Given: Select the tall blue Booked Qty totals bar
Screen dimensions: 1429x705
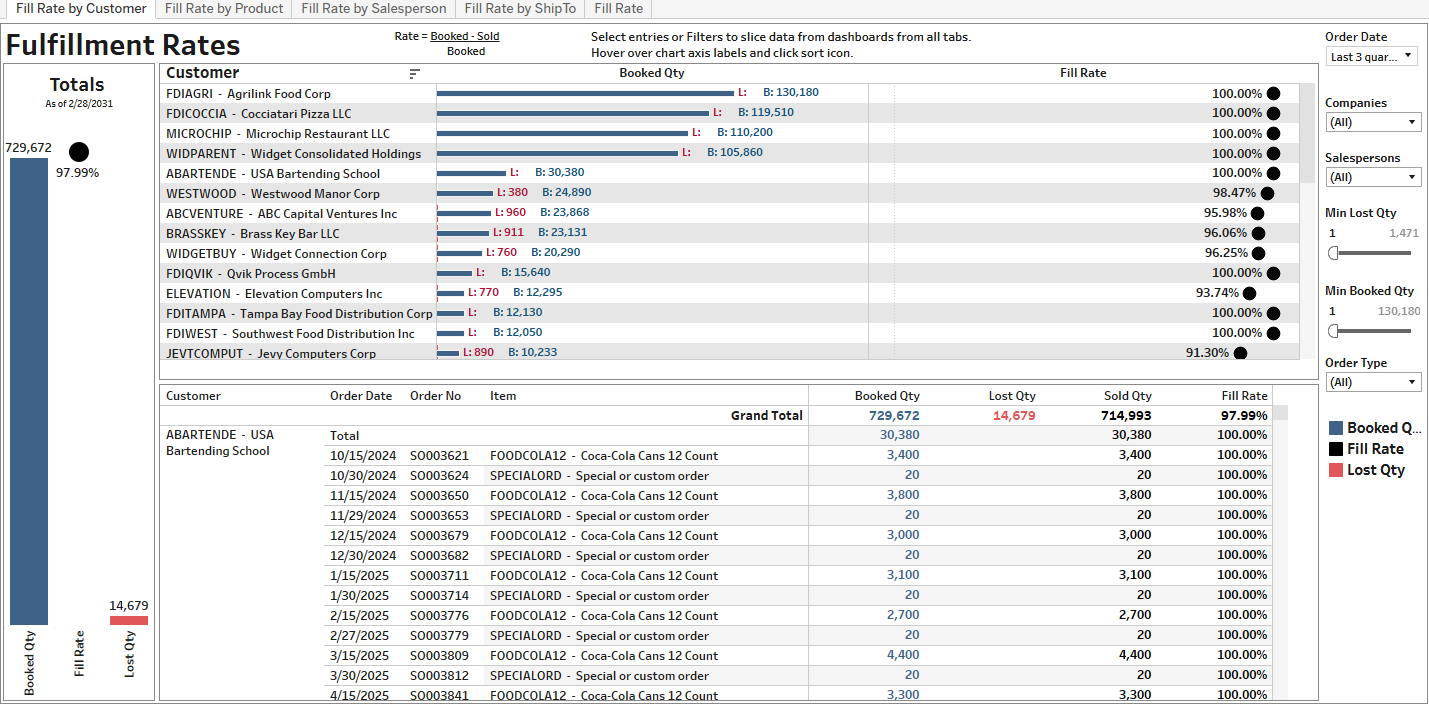Looking at the screenshot, I should pyautogui.click(x=29, y=390).
